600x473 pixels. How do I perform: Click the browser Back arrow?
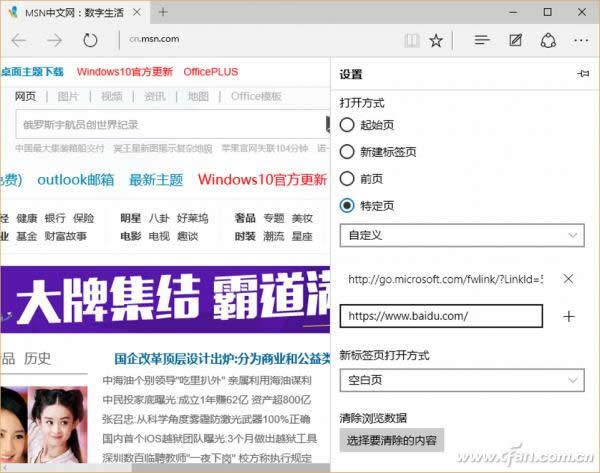click(19, 40)
